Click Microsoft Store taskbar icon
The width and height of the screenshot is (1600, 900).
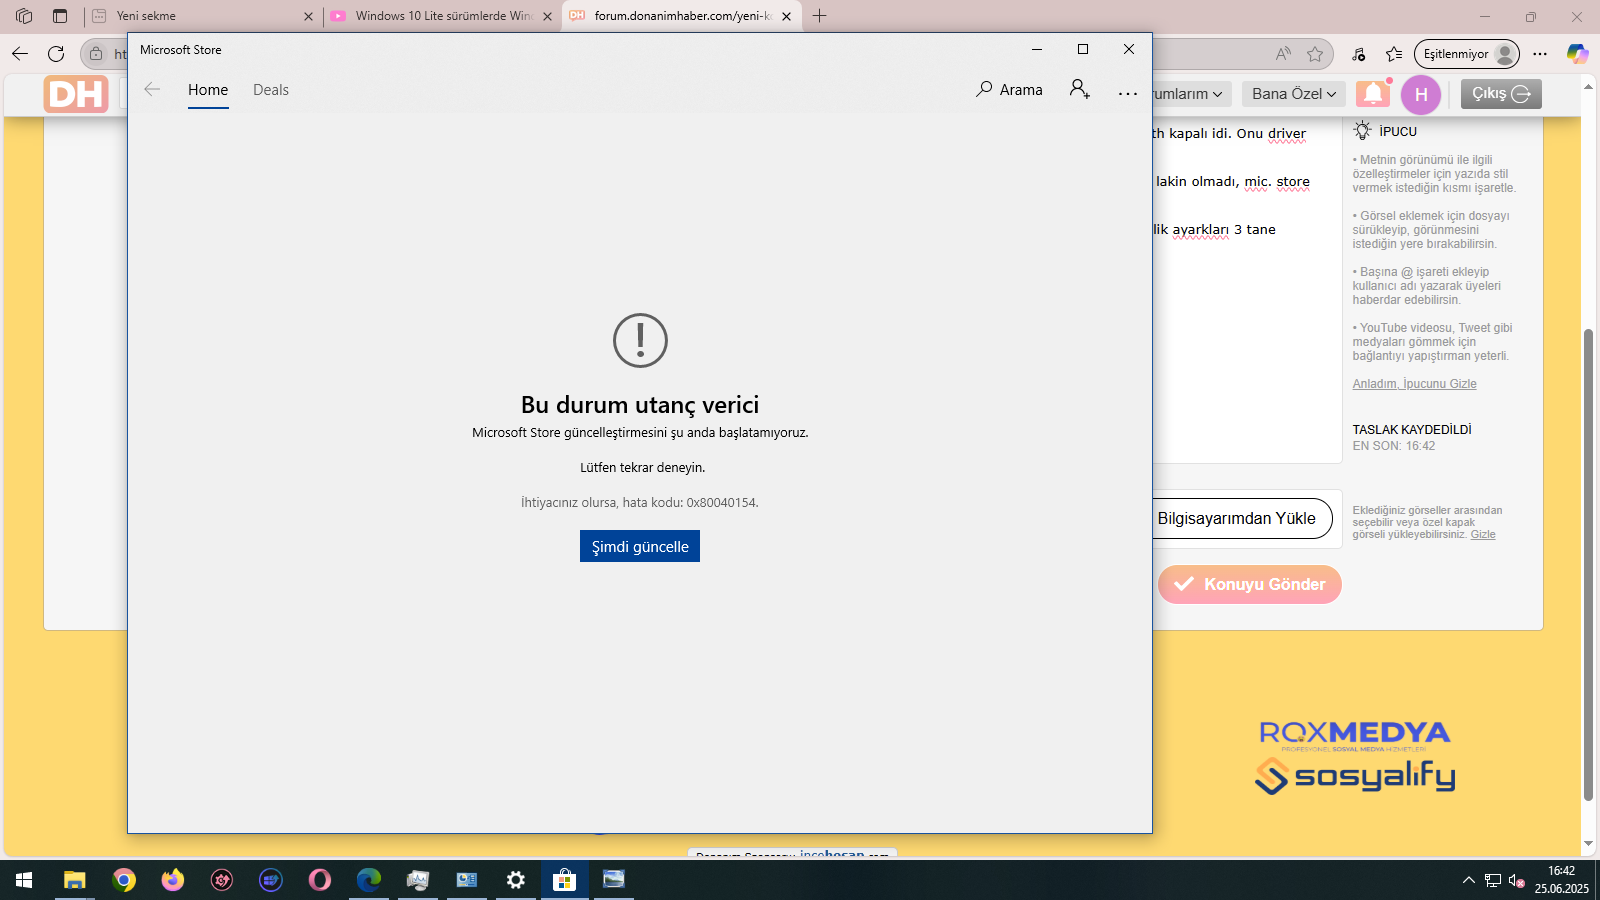[565, 880]
